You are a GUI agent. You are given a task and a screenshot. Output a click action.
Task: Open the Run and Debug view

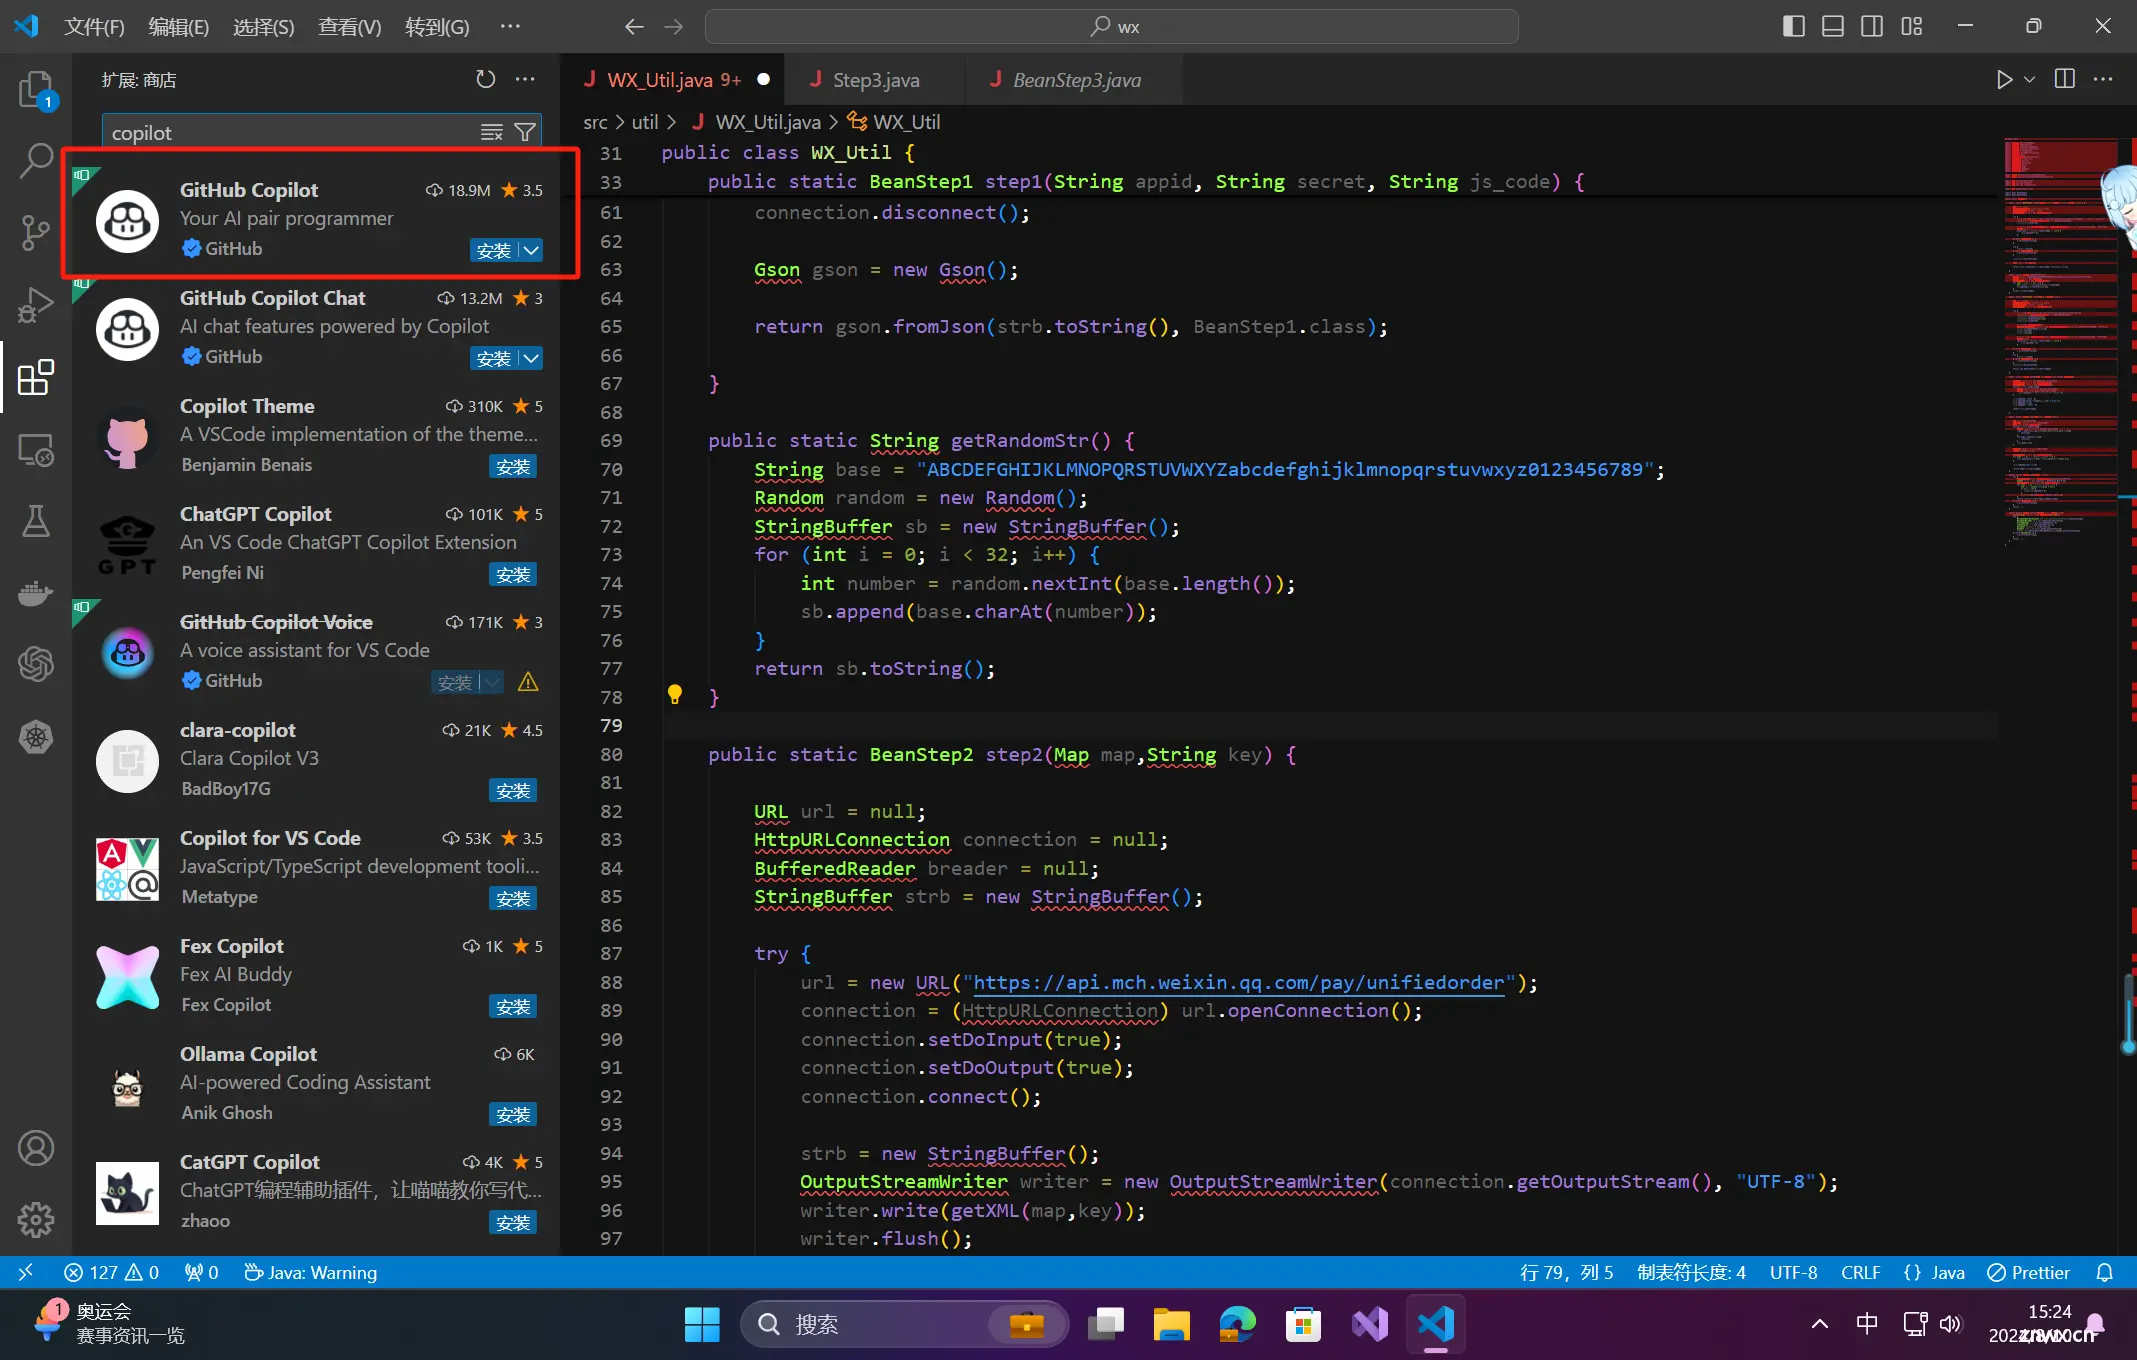click(36, 304)
